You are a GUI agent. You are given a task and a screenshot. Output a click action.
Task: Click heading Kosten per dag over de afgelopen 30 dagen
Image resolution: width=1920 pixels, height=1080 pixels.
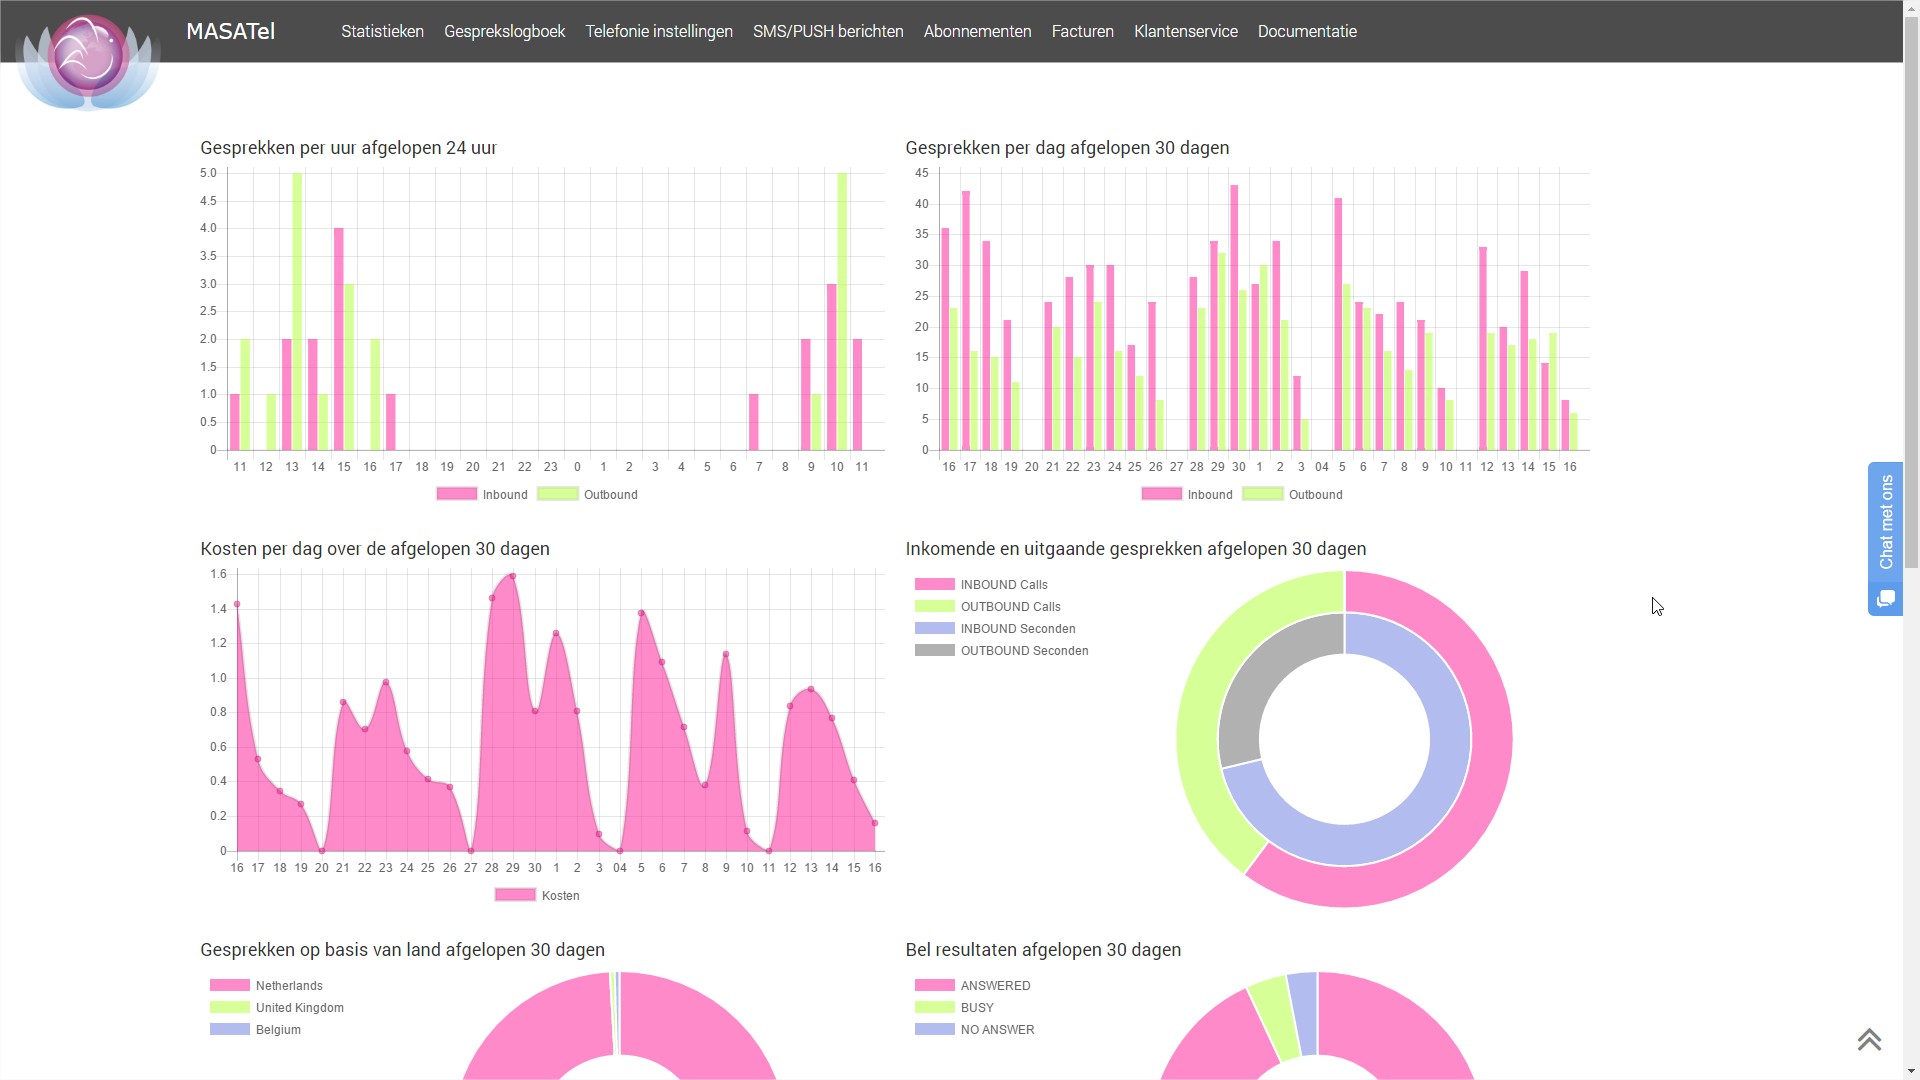375,549
